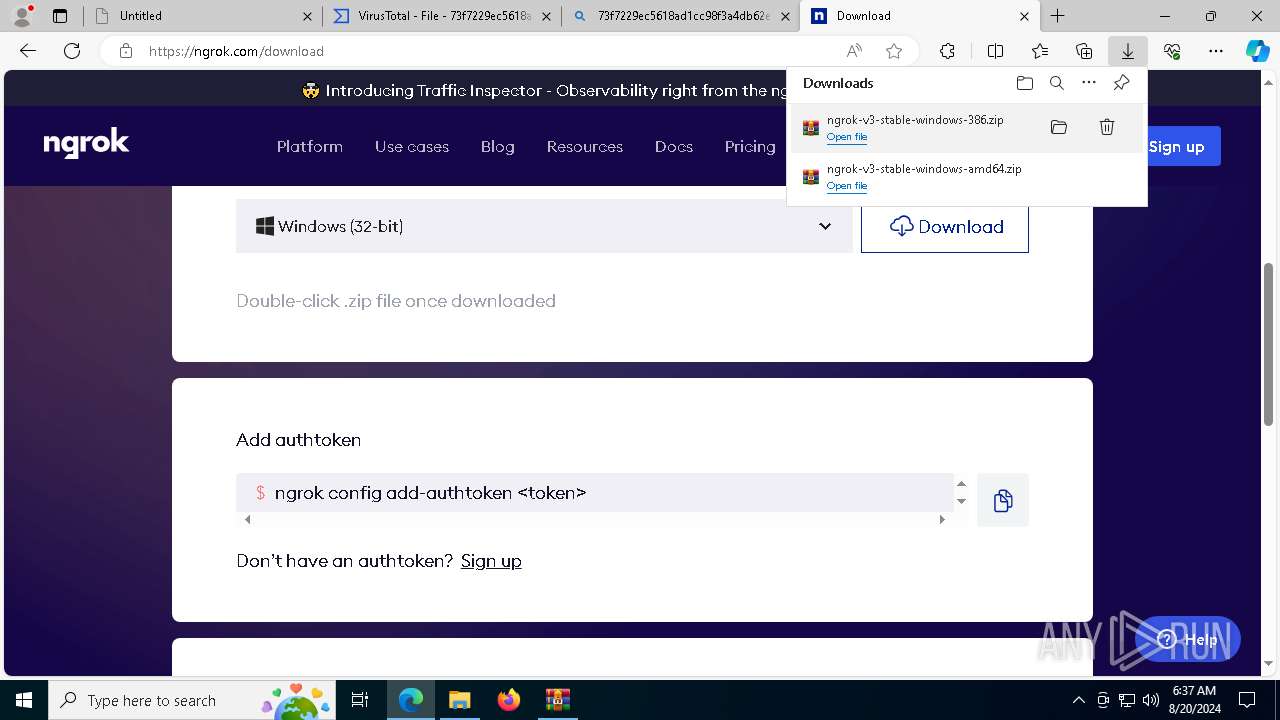This screenshot has height=720, width=1280.
Task: Open tab actions menu icon
Action: pyautogui.click(x=60, y=16)
